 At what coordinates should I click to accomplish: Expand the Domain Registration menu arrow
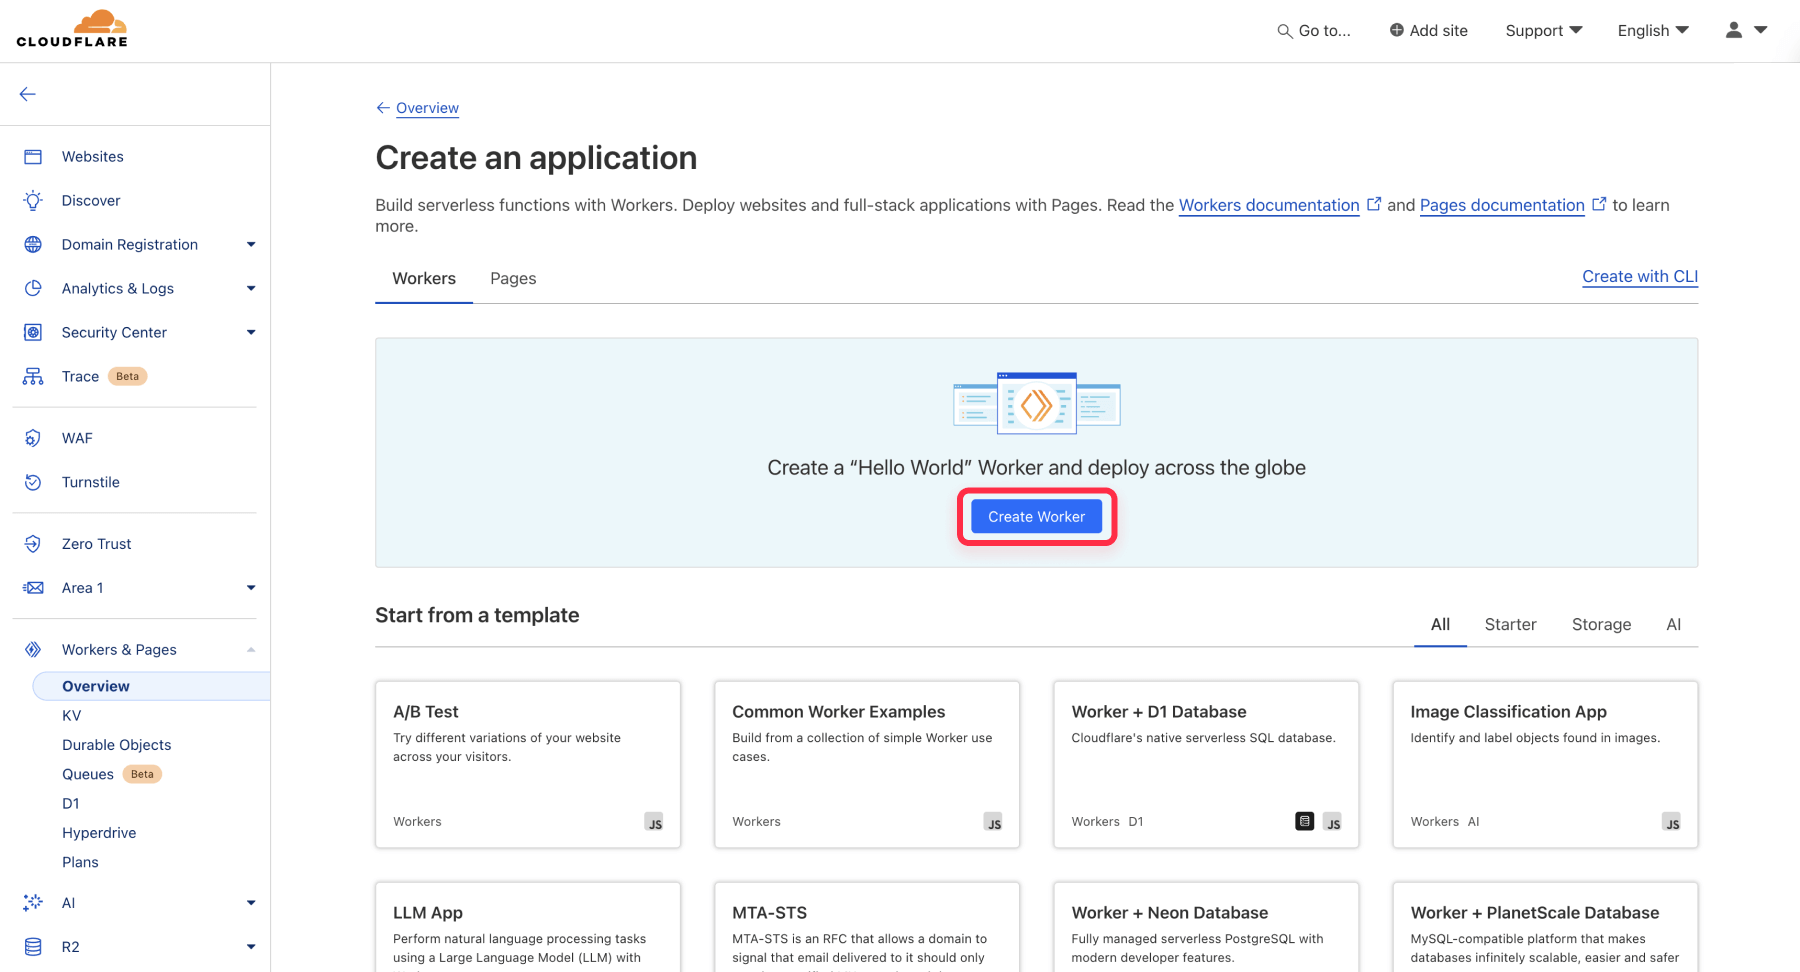point(251,244)
